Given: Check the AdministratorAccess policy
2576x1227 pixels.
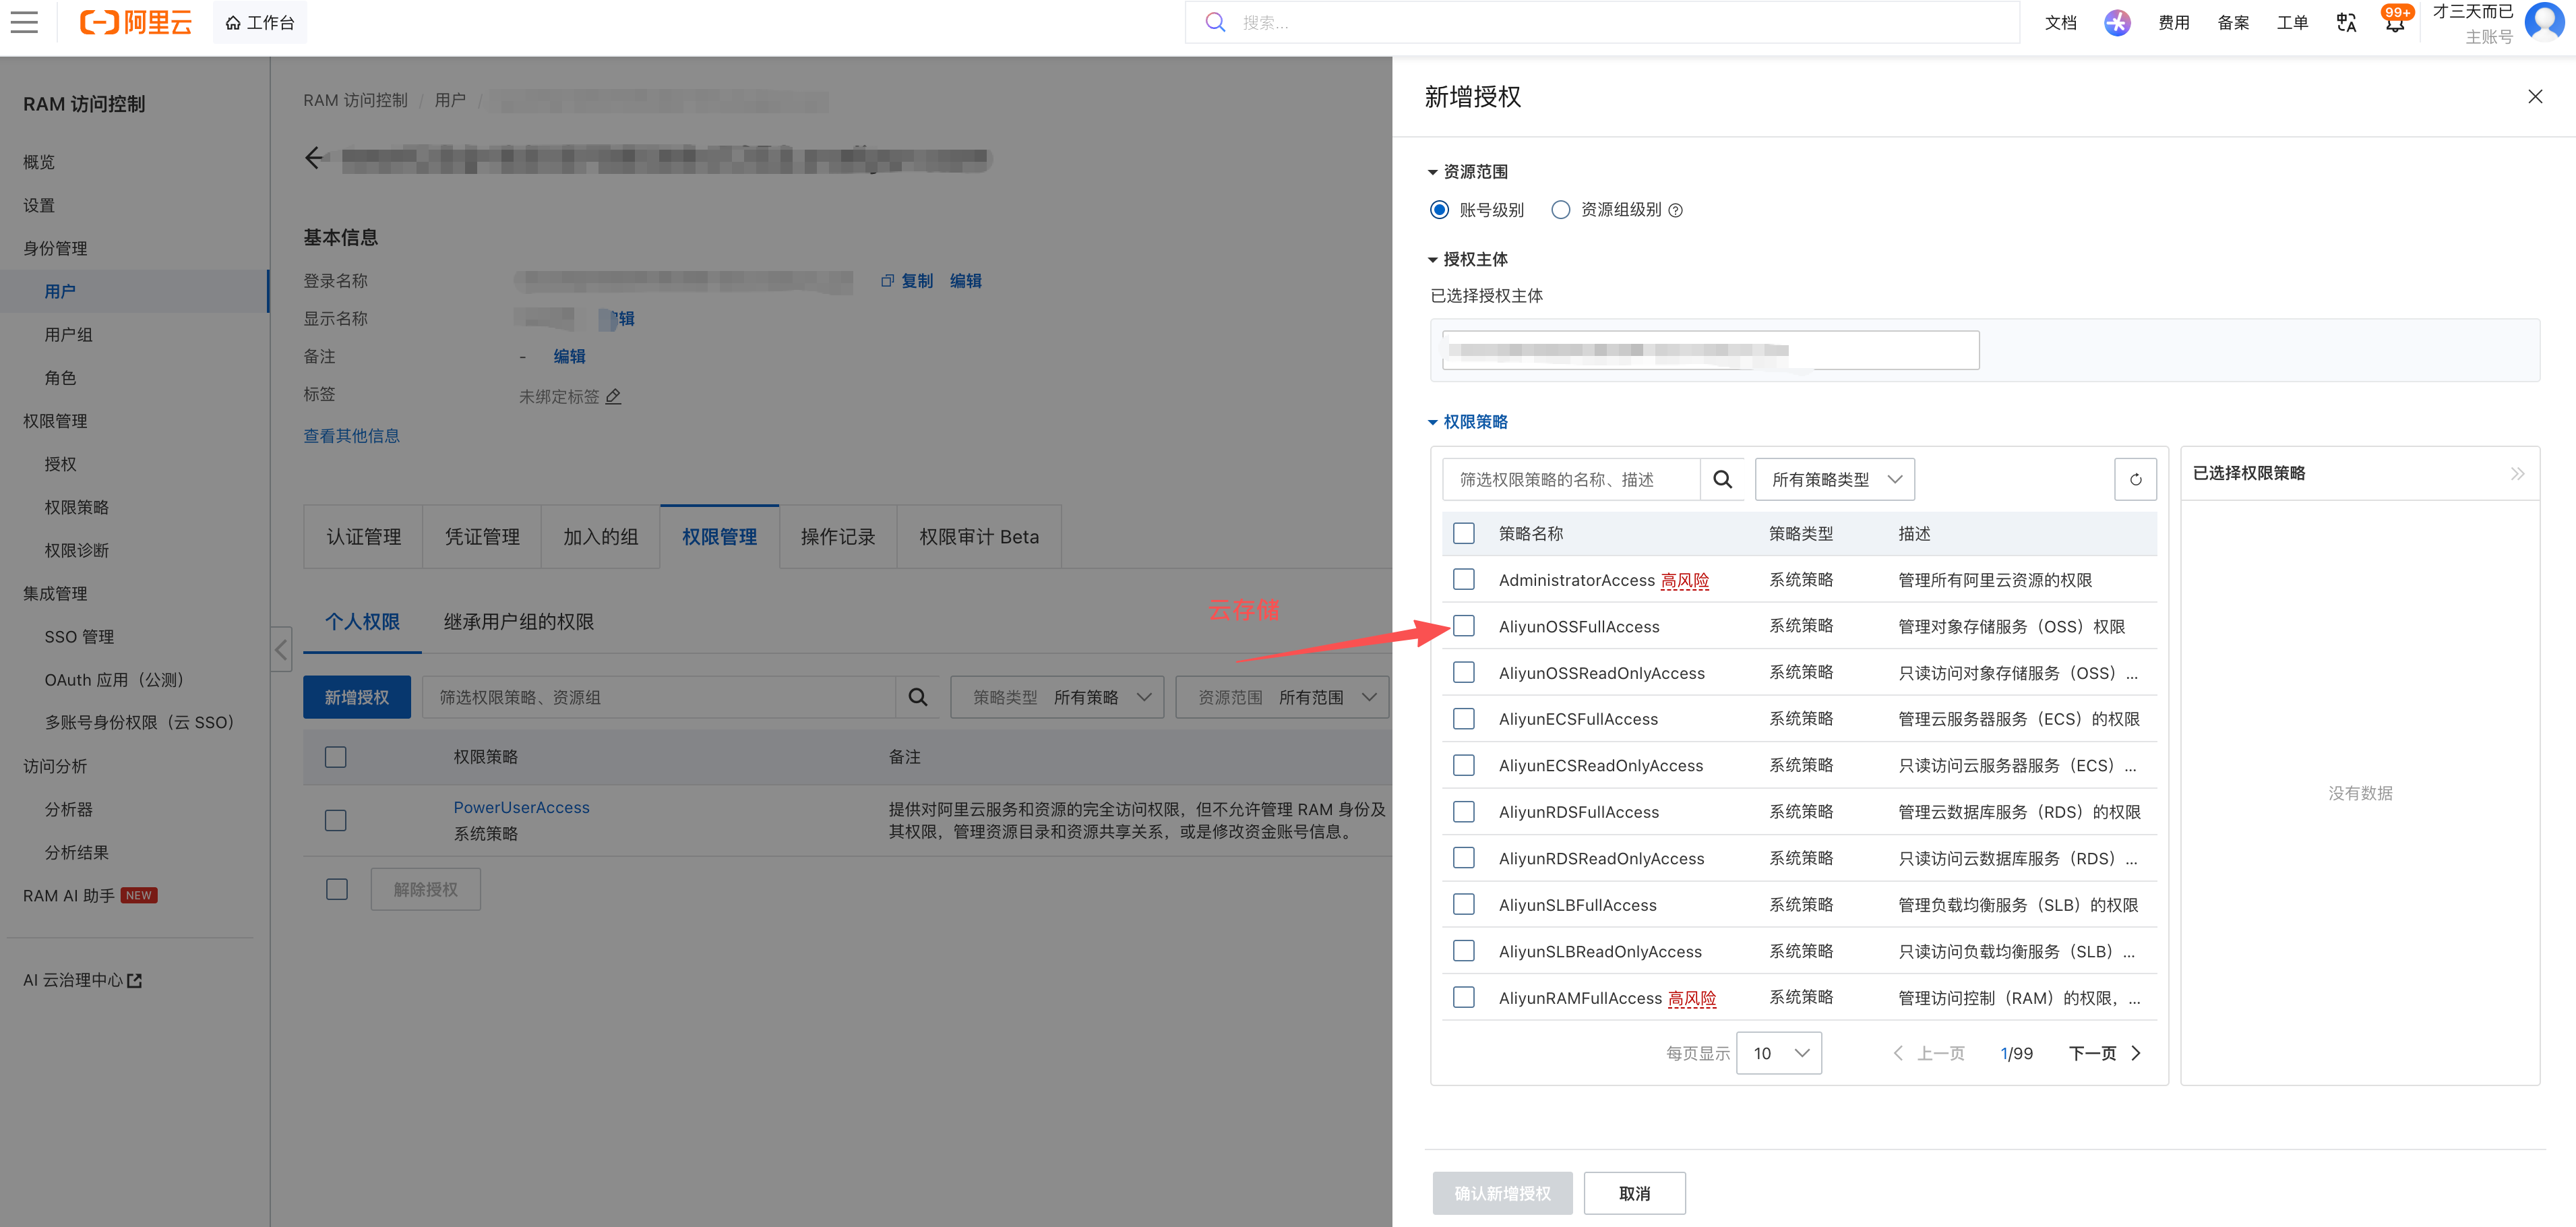Looking at the screenshot, I should (1464, 579).
